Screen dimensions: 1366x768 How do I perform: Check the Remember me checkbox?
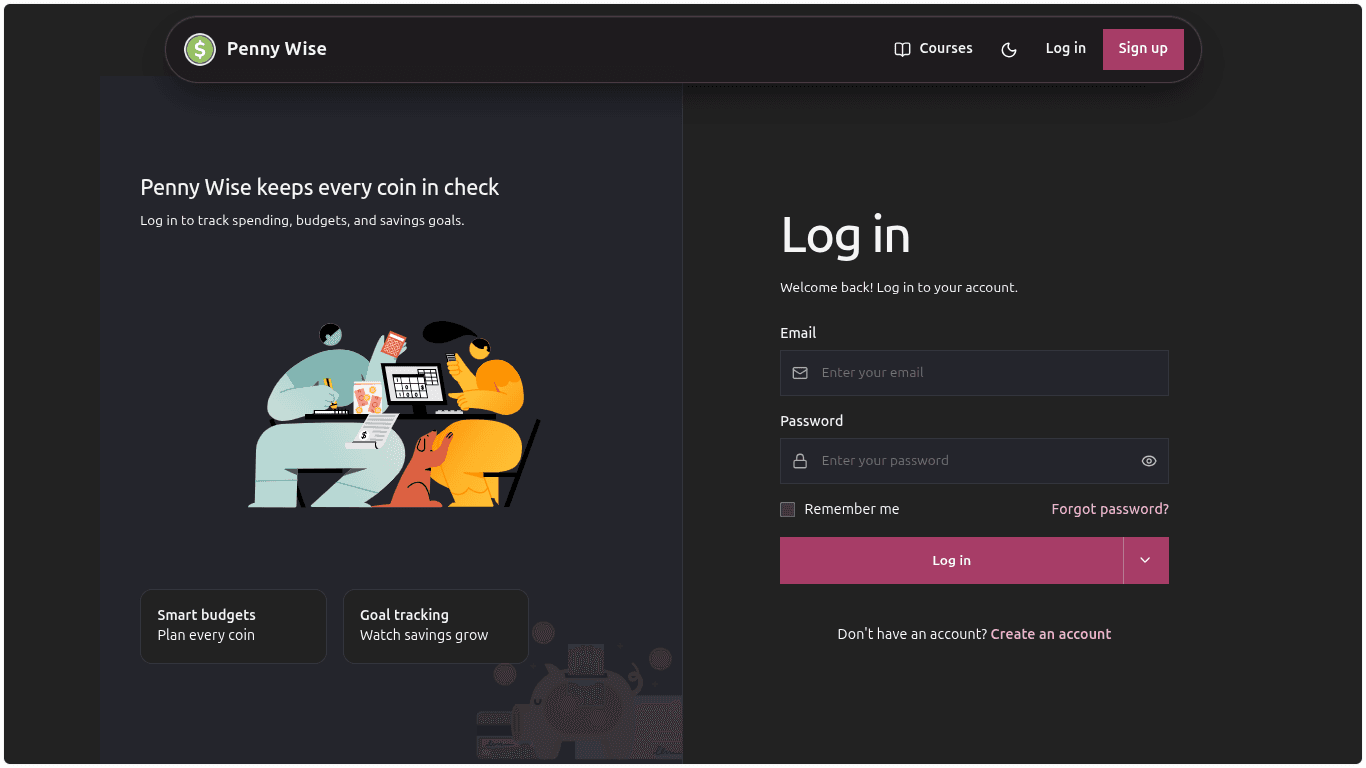coord(788,509)
